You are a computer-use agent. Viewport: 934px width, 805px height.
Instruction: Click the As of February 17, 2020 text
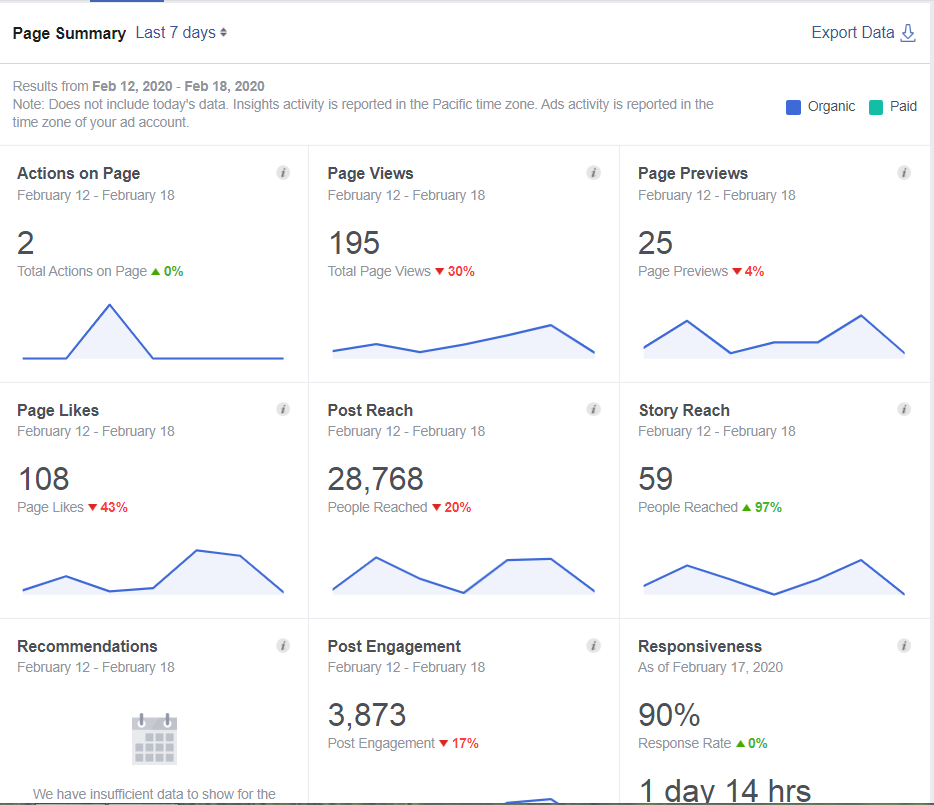pyautogui.click(x=710, y=667)
